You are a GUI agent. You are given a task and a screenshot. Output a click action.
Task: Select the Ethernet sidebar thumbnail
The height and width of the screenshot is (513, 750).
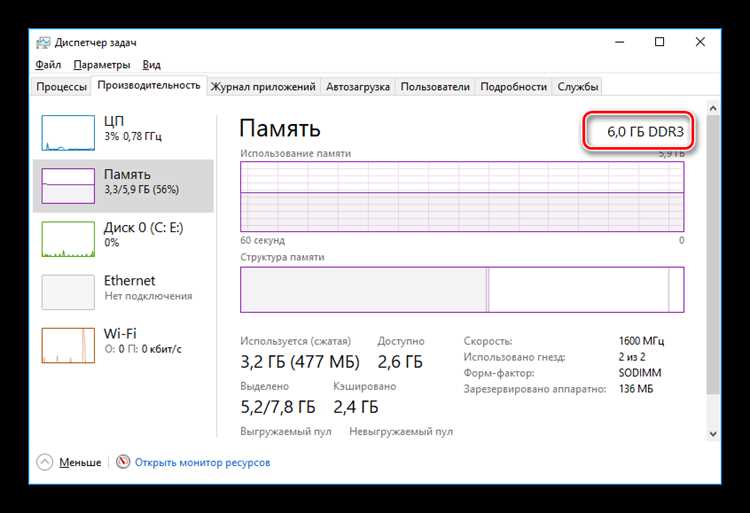pos(68,292)
